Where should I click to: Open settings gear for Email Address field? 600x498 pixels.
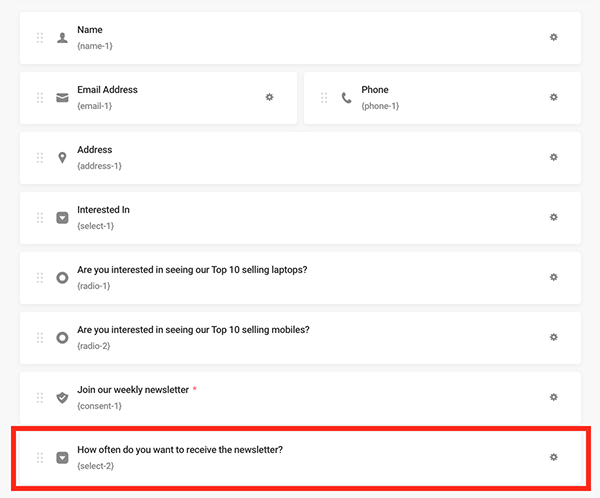pos(269,97)
